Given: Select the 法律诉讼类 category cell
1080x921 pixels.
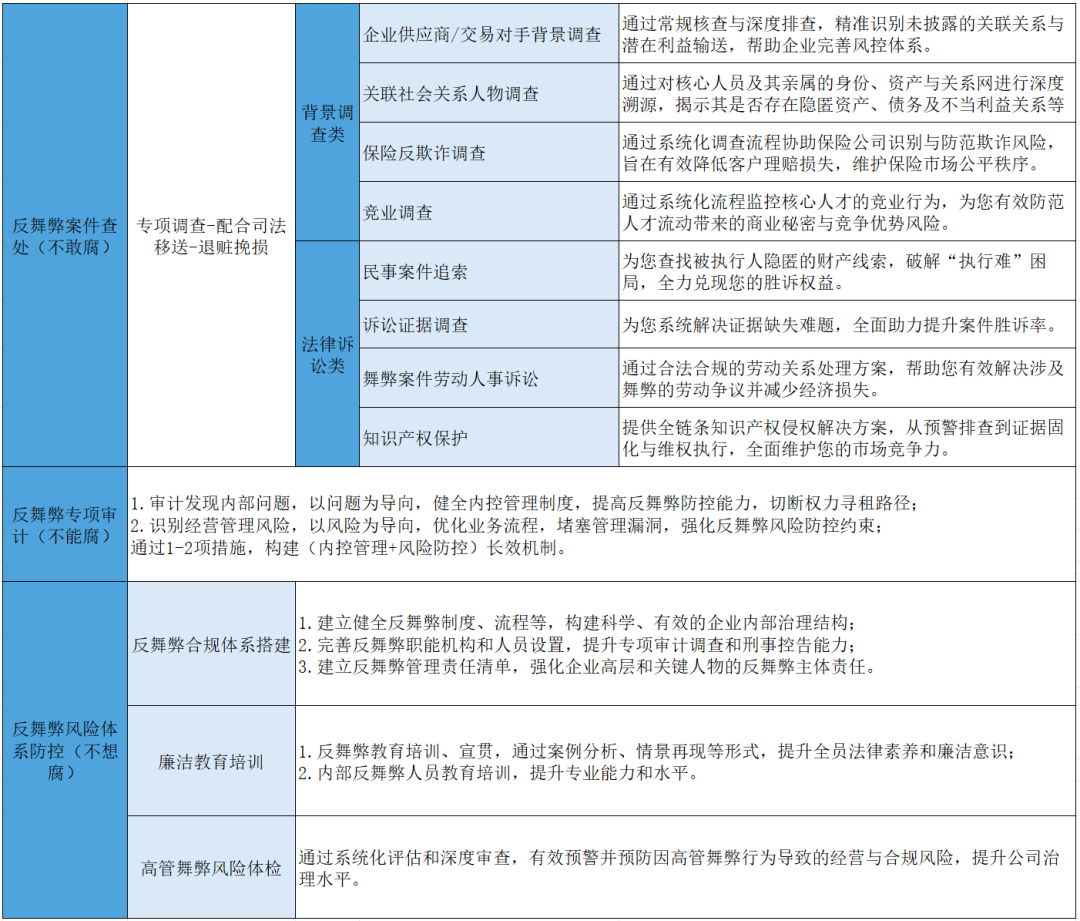Looking at the screenshot, I should (328, 354).
